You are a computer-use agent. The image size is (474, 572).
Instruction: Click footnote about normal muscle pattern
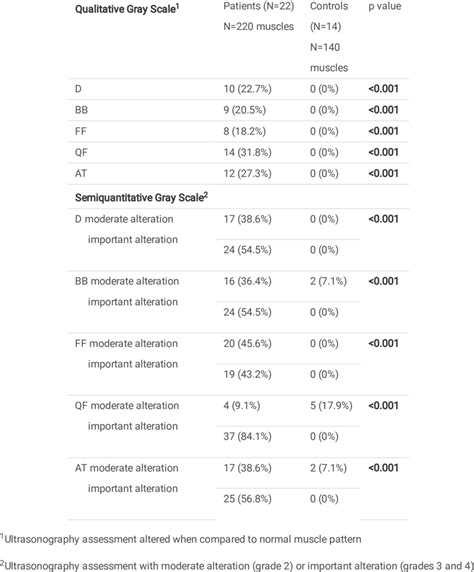(181, 539)
